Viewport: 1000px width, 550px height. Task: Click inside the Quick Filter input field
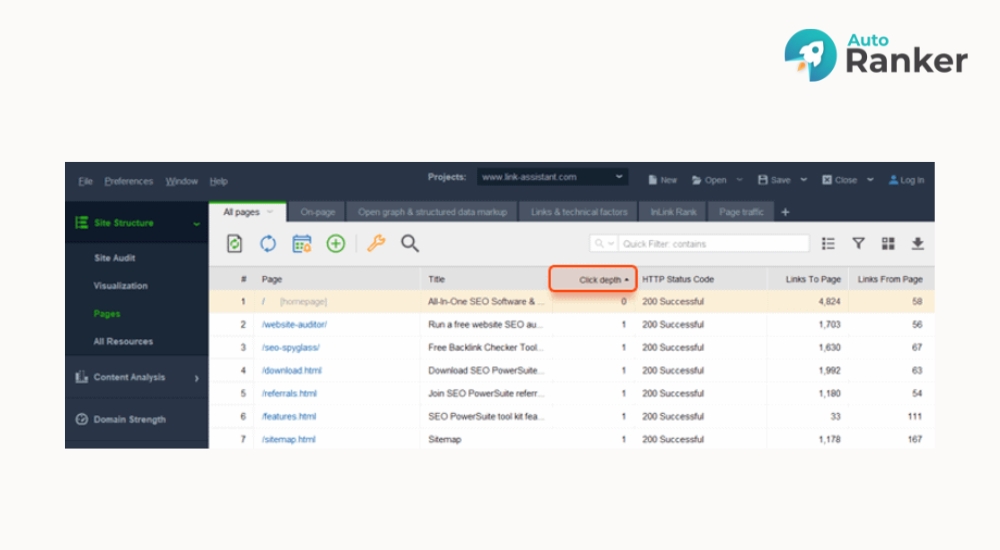[x=713, y=244]
